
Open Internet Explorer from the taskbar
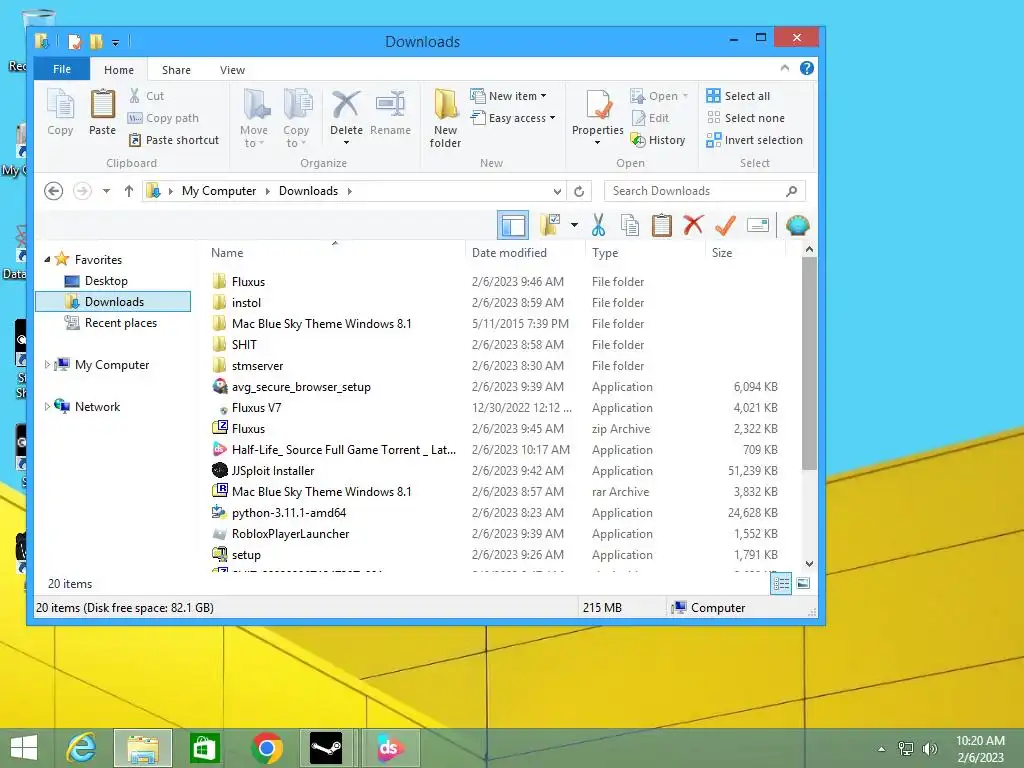[x=82, y=748]
